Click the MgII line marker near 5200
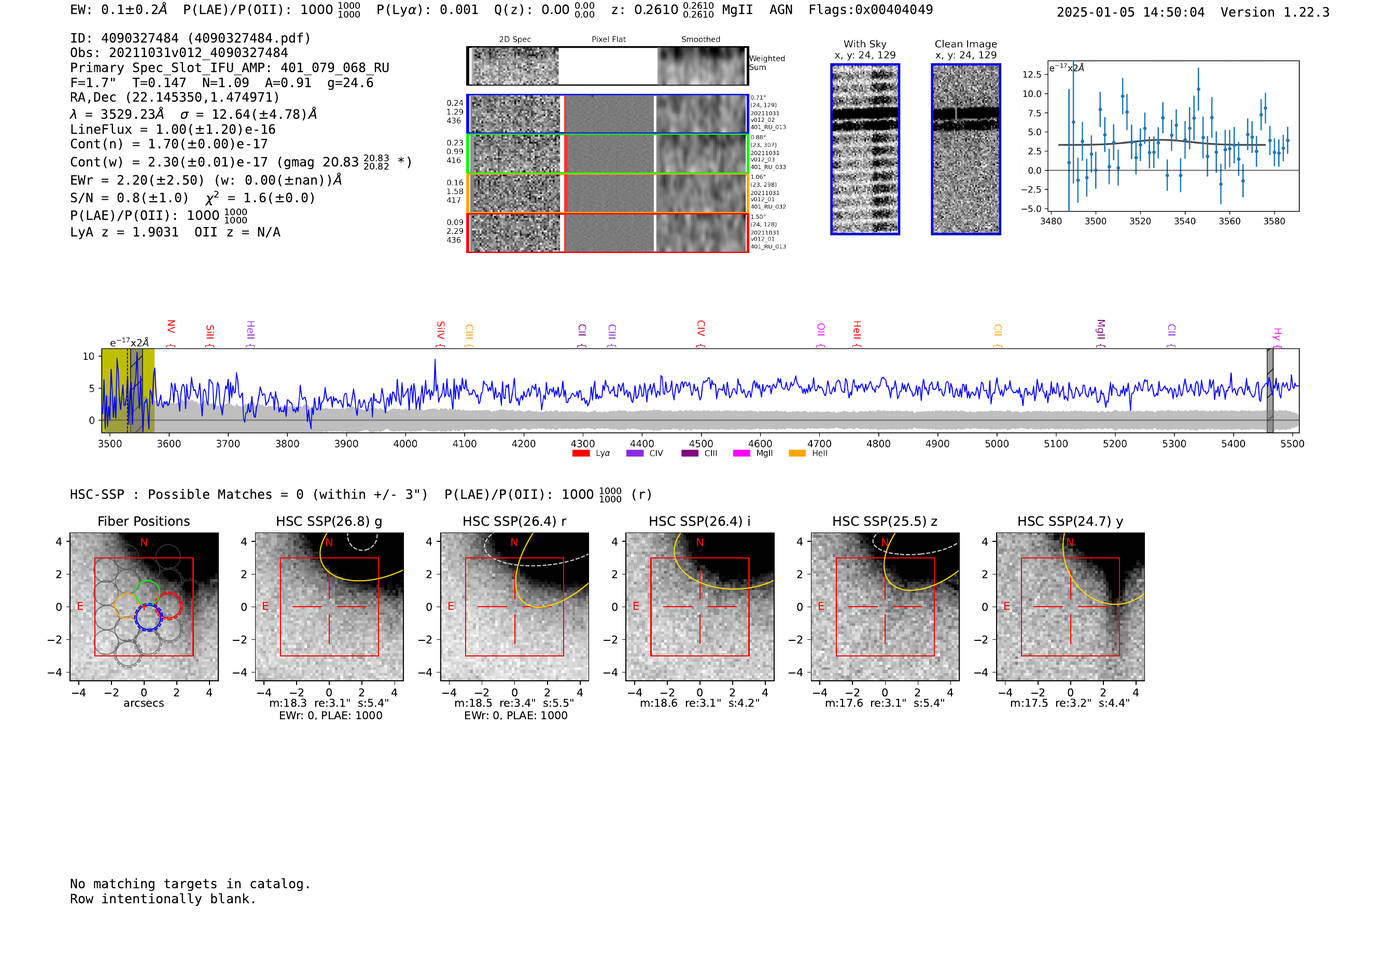1400x953 pixels. coord(1101,332)
